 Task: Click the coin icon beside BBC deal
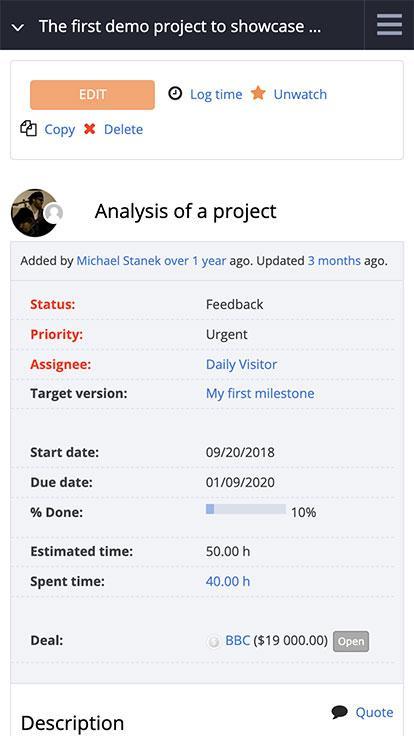point(214,641)
